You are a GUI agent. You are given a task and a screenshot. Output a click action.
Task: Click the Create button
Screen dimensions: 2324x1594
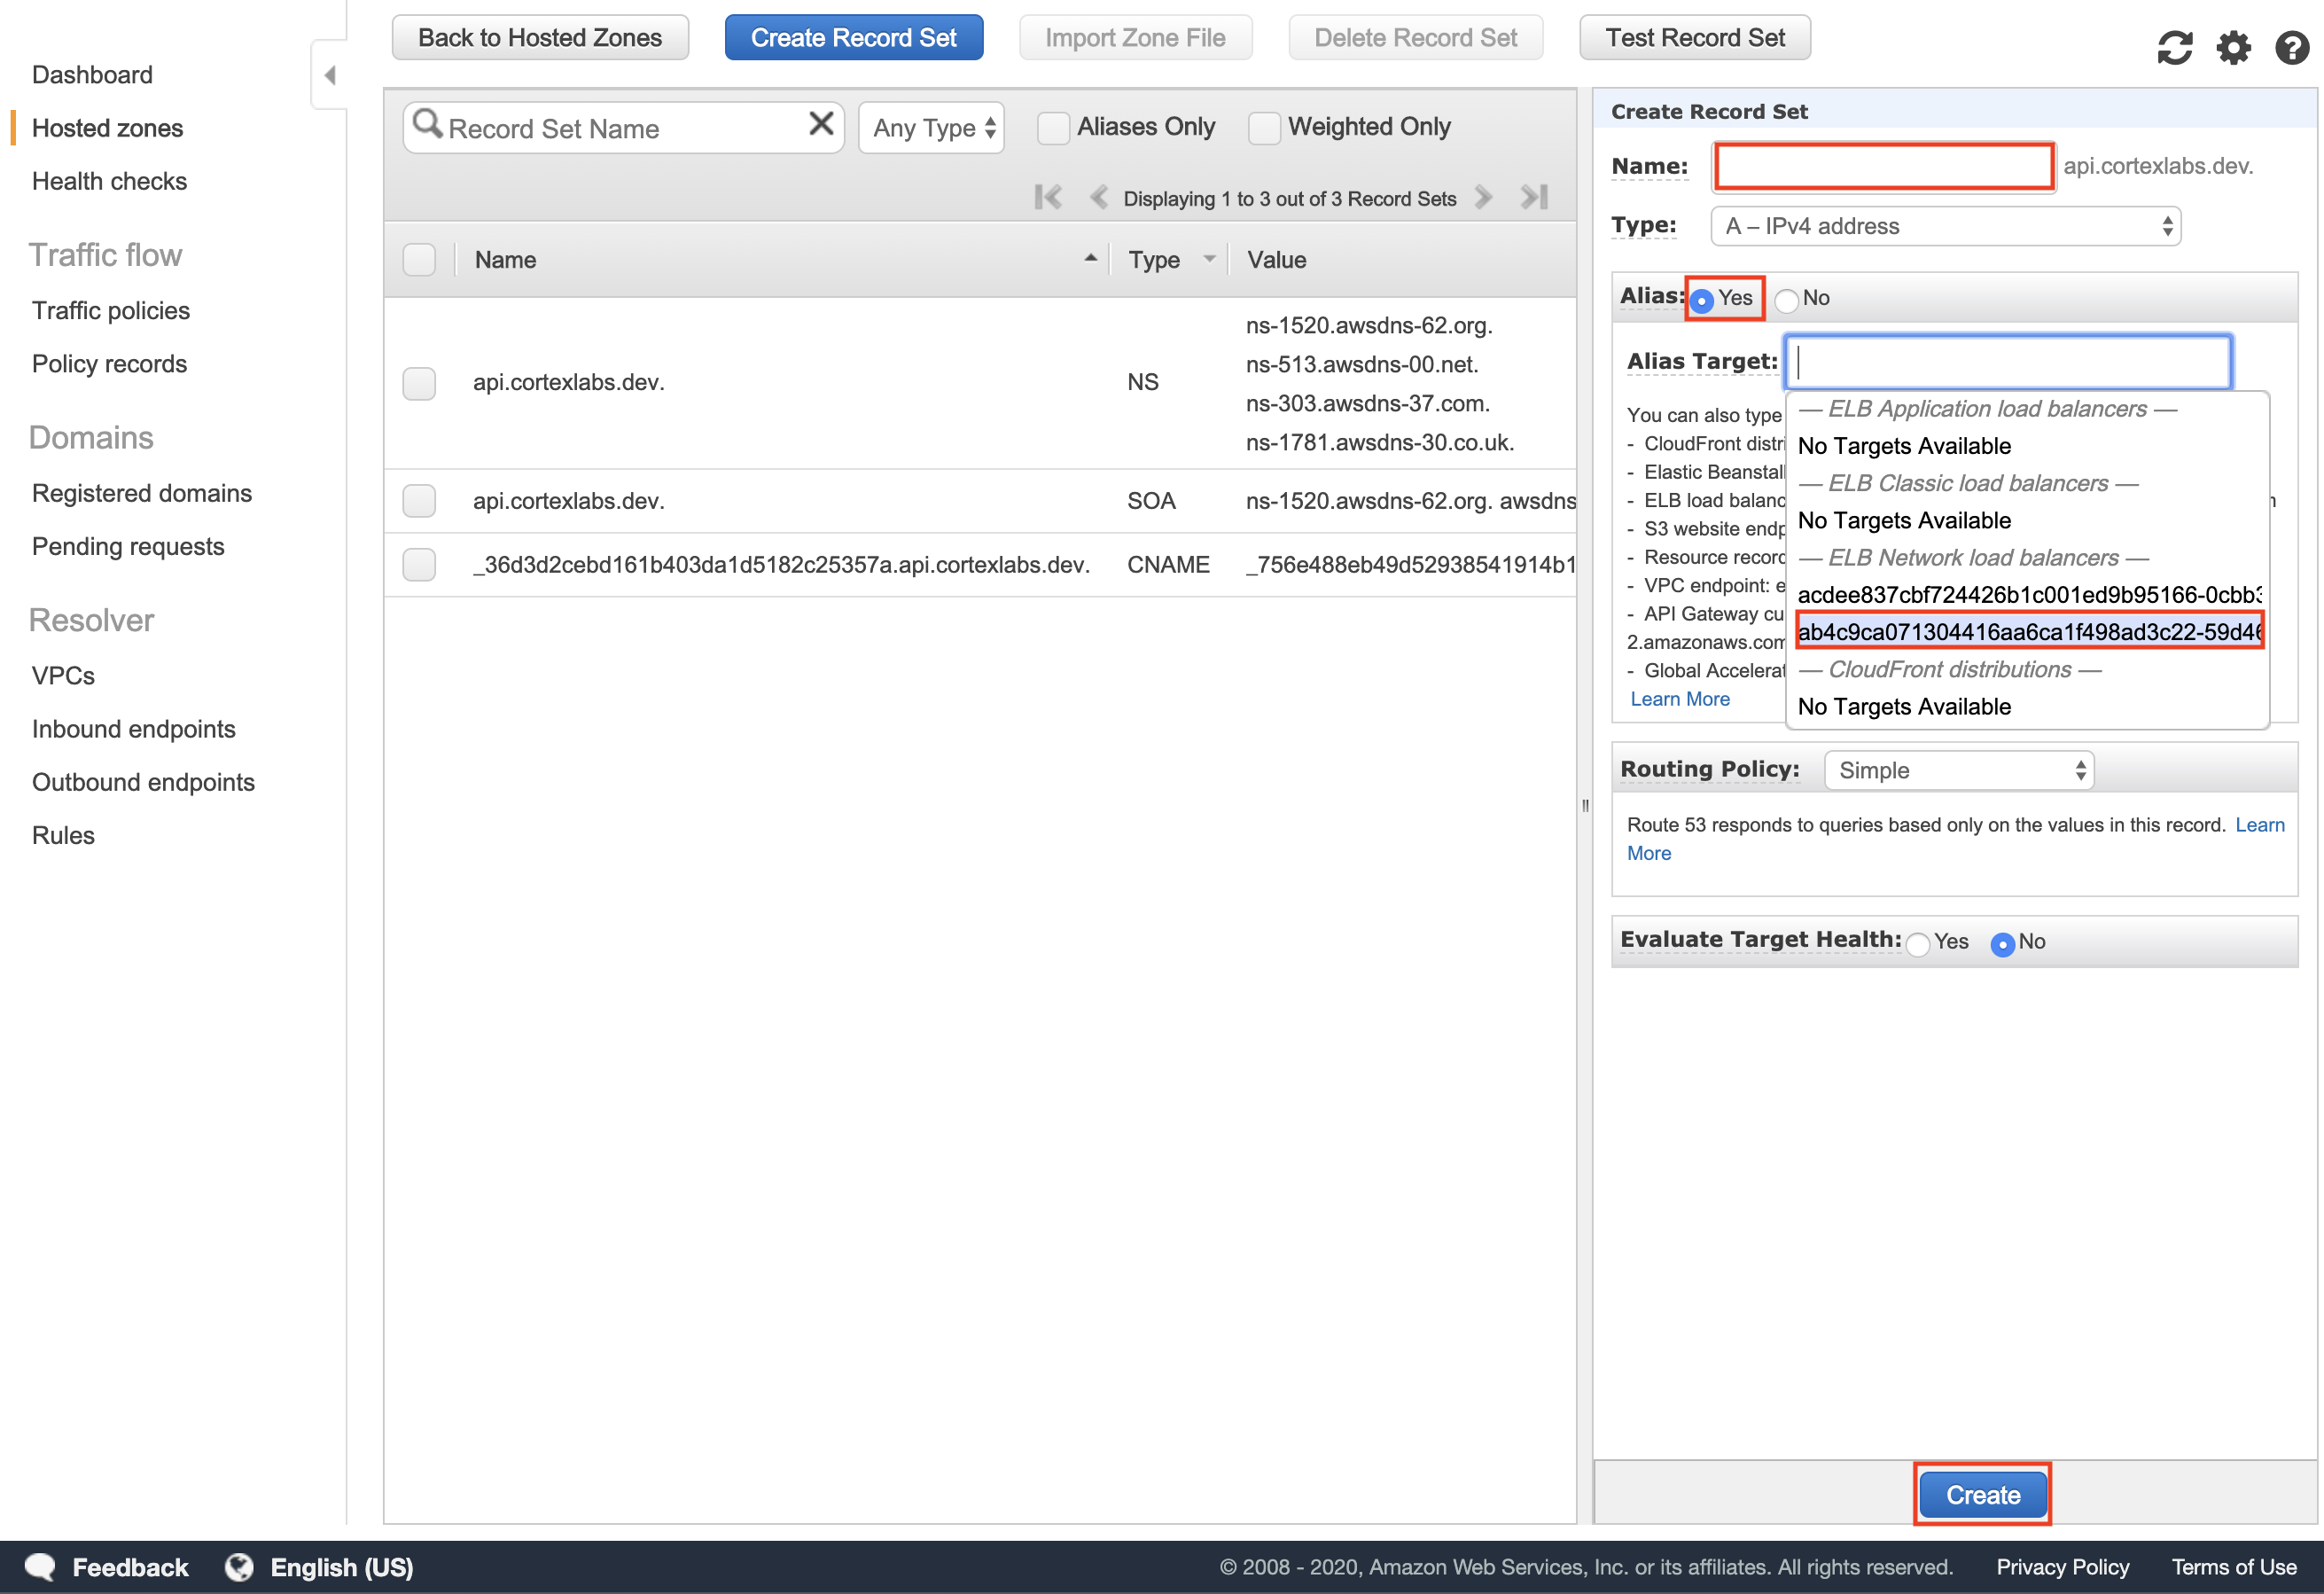tap(1982, 1494)
